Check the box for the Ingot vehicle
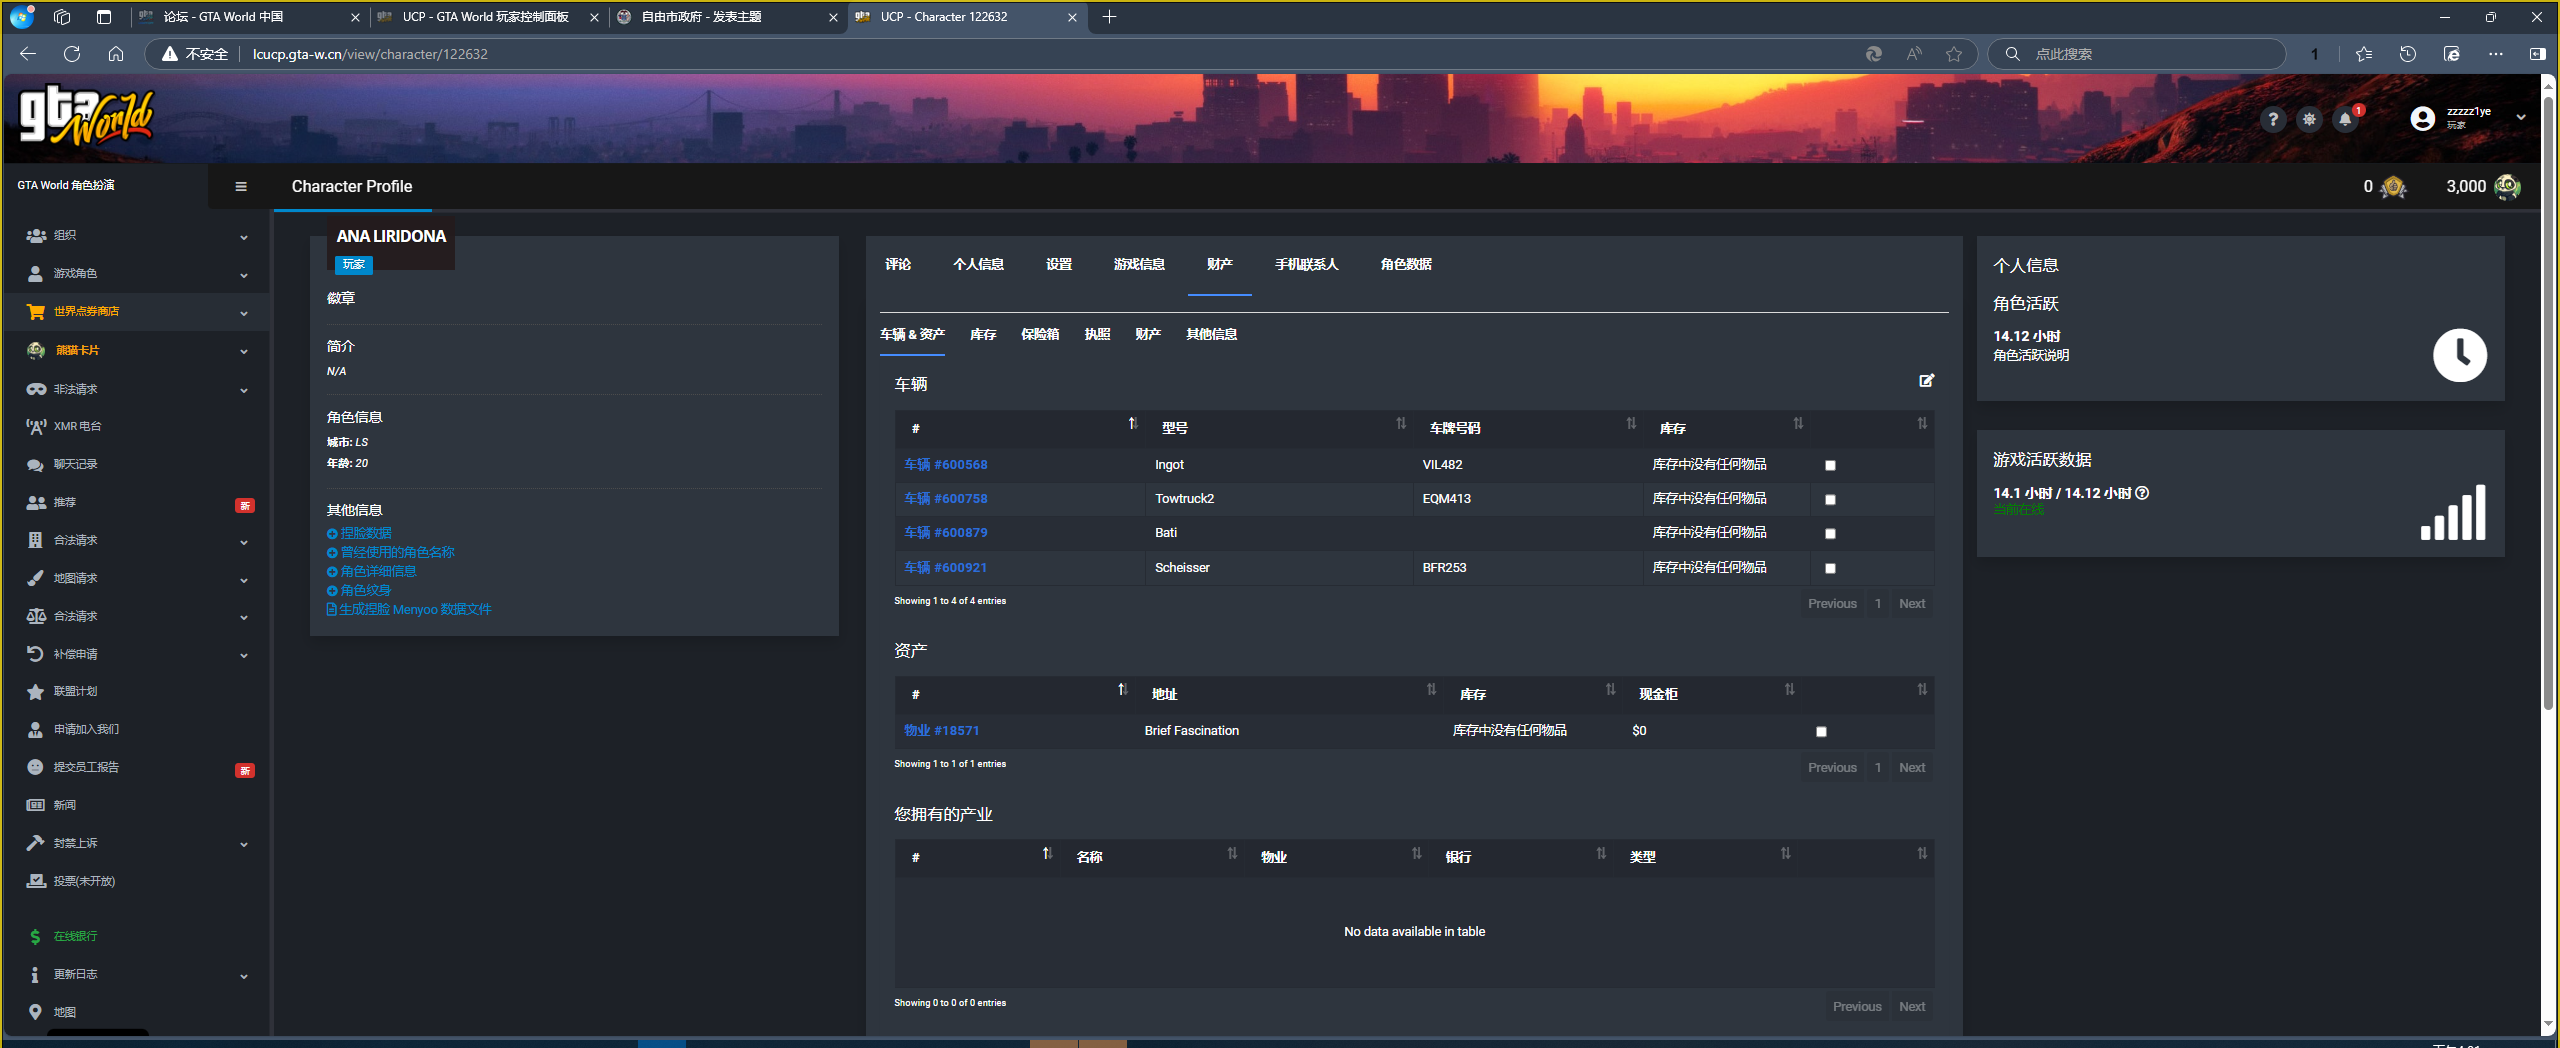The width and height of the screenshot is (2560, 1048). click(1830, 465)
